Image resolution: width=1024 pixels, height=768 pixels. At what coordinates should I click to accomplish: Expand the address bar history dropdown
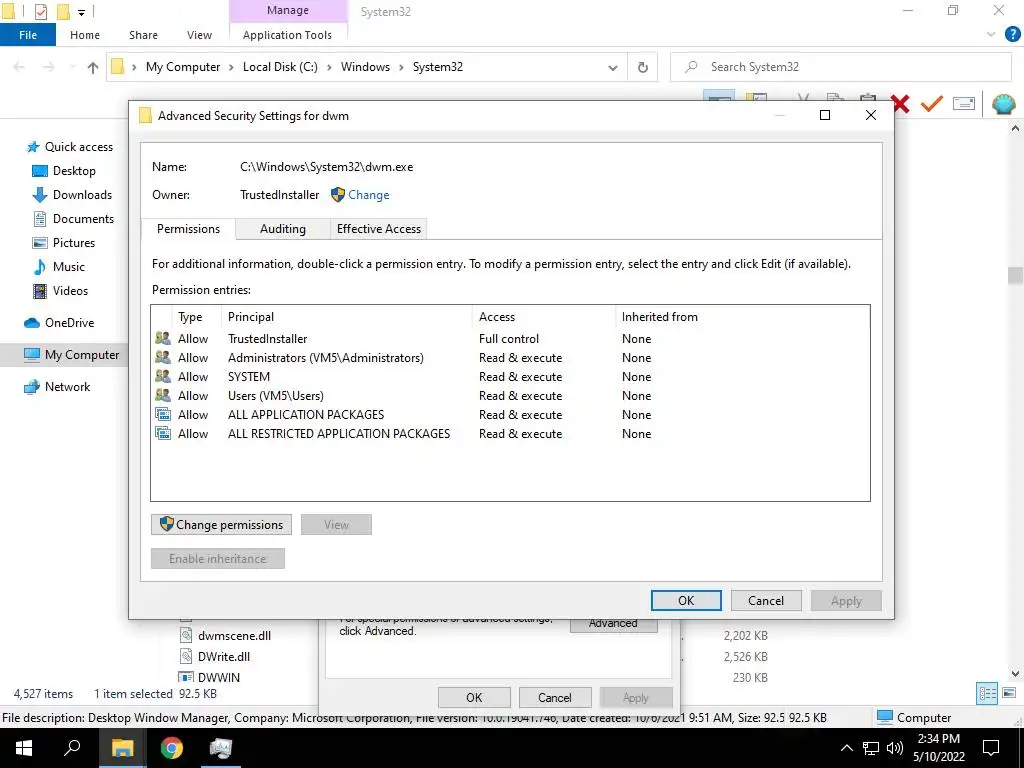coord(613,67)
